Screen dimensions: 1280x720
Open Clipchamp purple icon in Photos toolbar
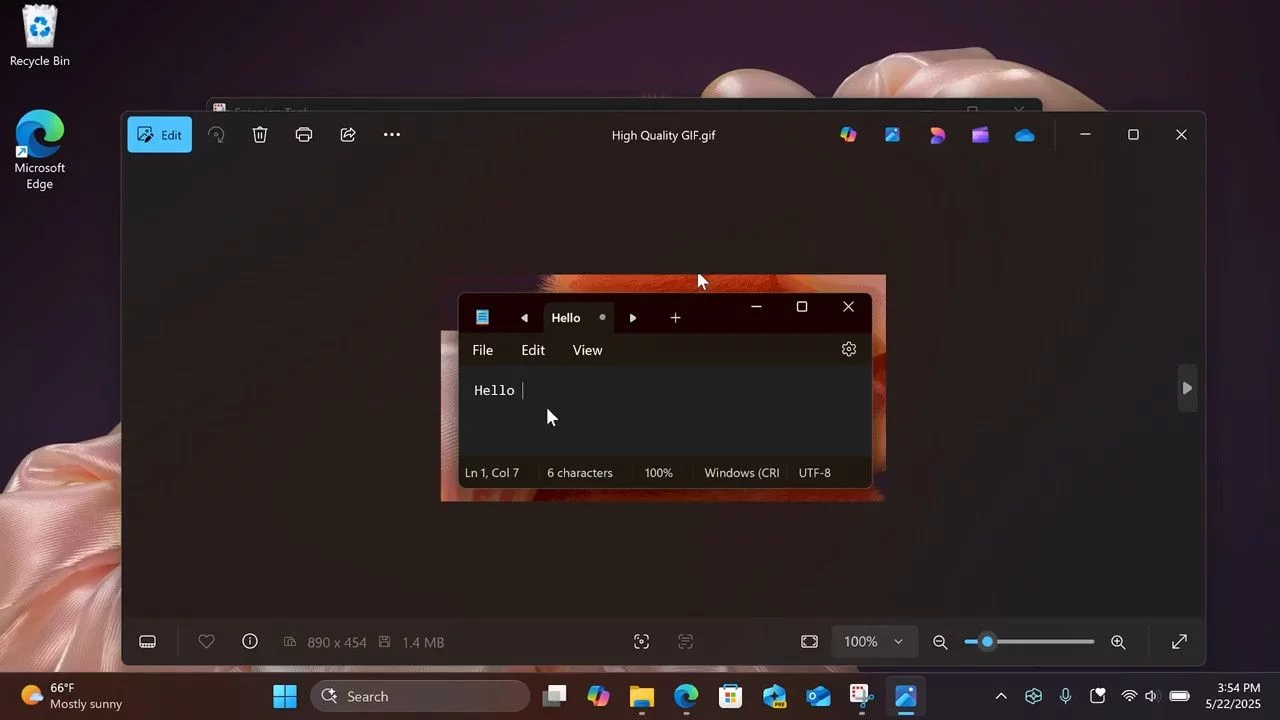point(981,135)
